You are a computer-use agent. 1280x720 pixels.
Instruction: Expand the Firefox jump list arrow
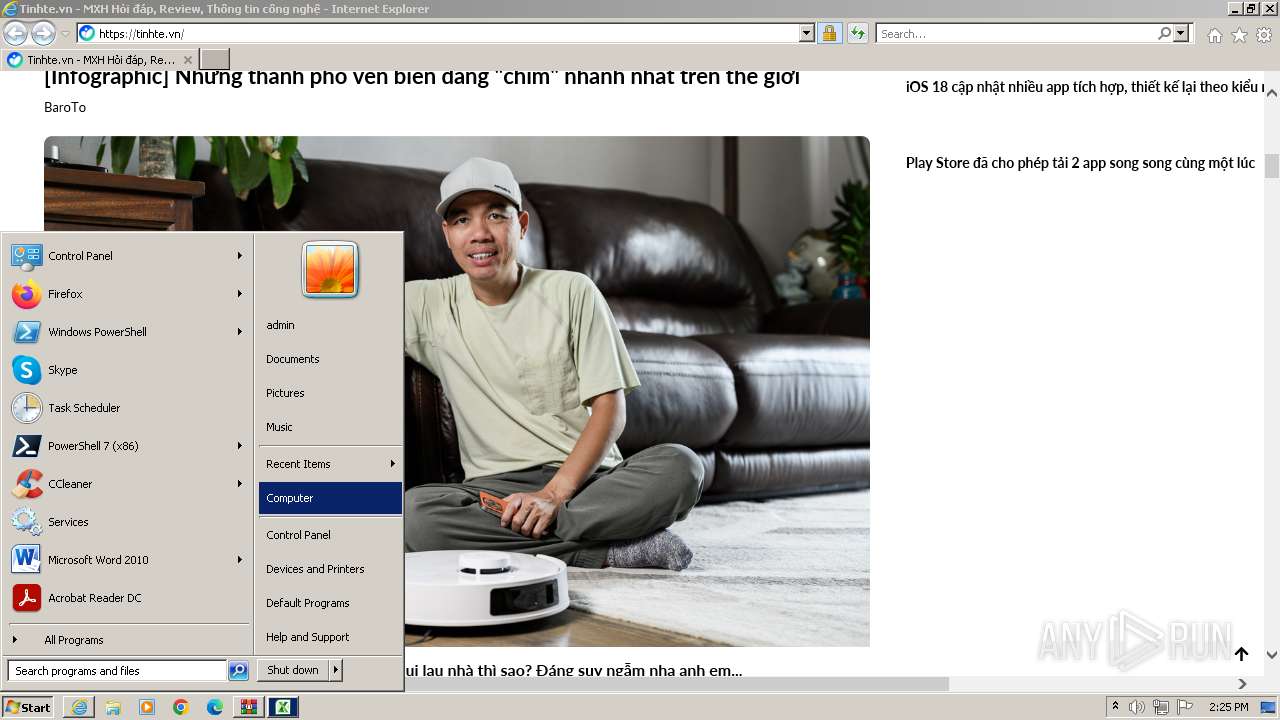click(239, 294)
